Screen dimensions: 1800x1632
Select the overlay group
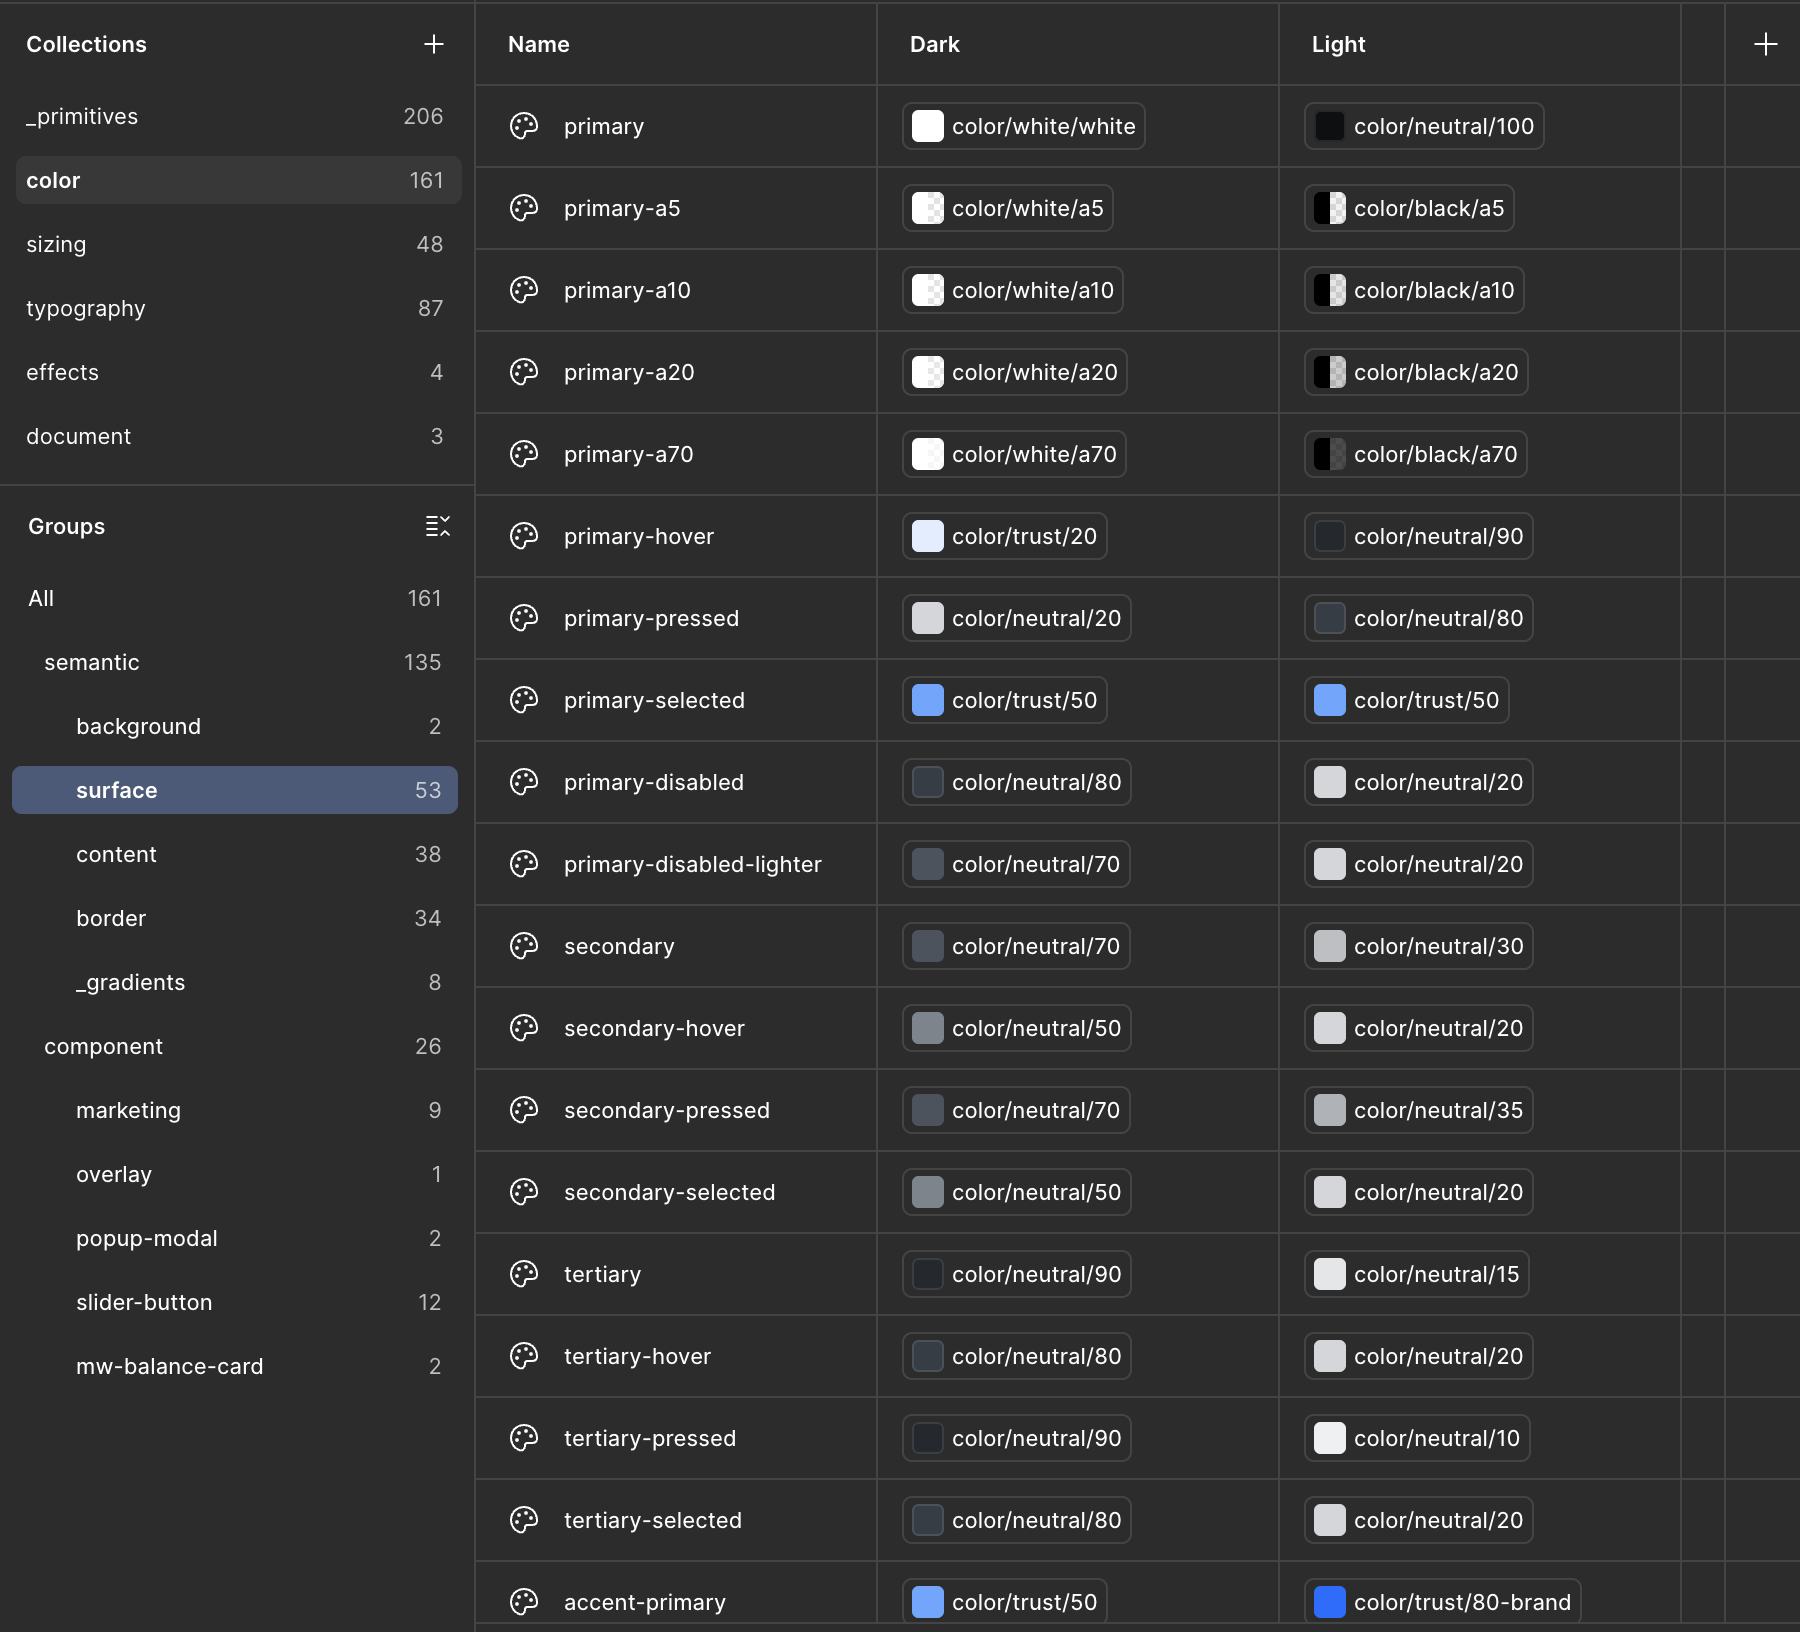[235, 1174]
